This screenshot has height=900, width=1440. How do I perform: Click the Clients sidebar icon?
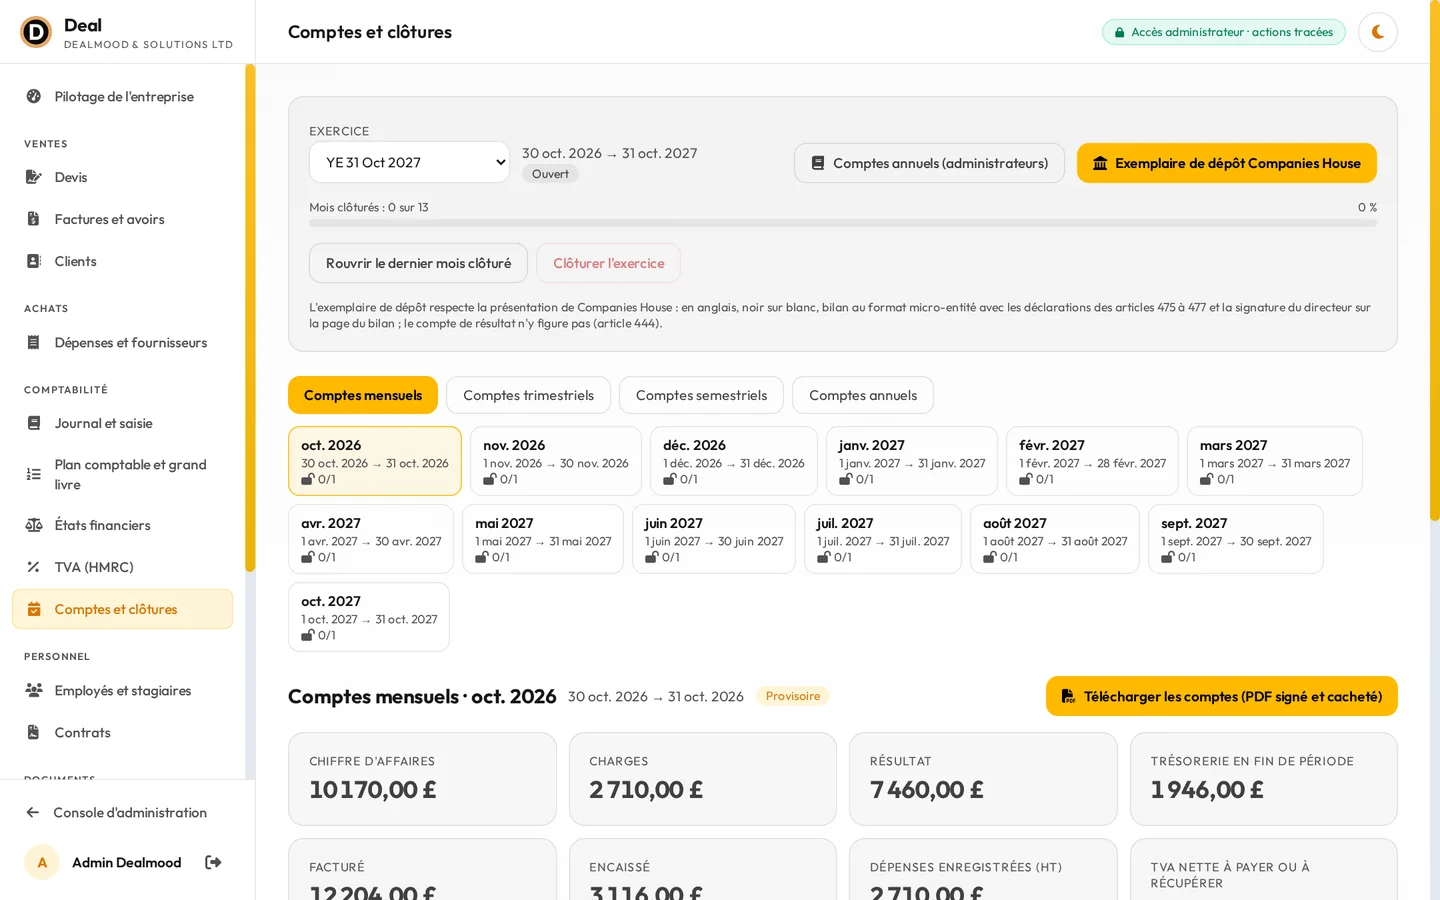pos(34,261)
